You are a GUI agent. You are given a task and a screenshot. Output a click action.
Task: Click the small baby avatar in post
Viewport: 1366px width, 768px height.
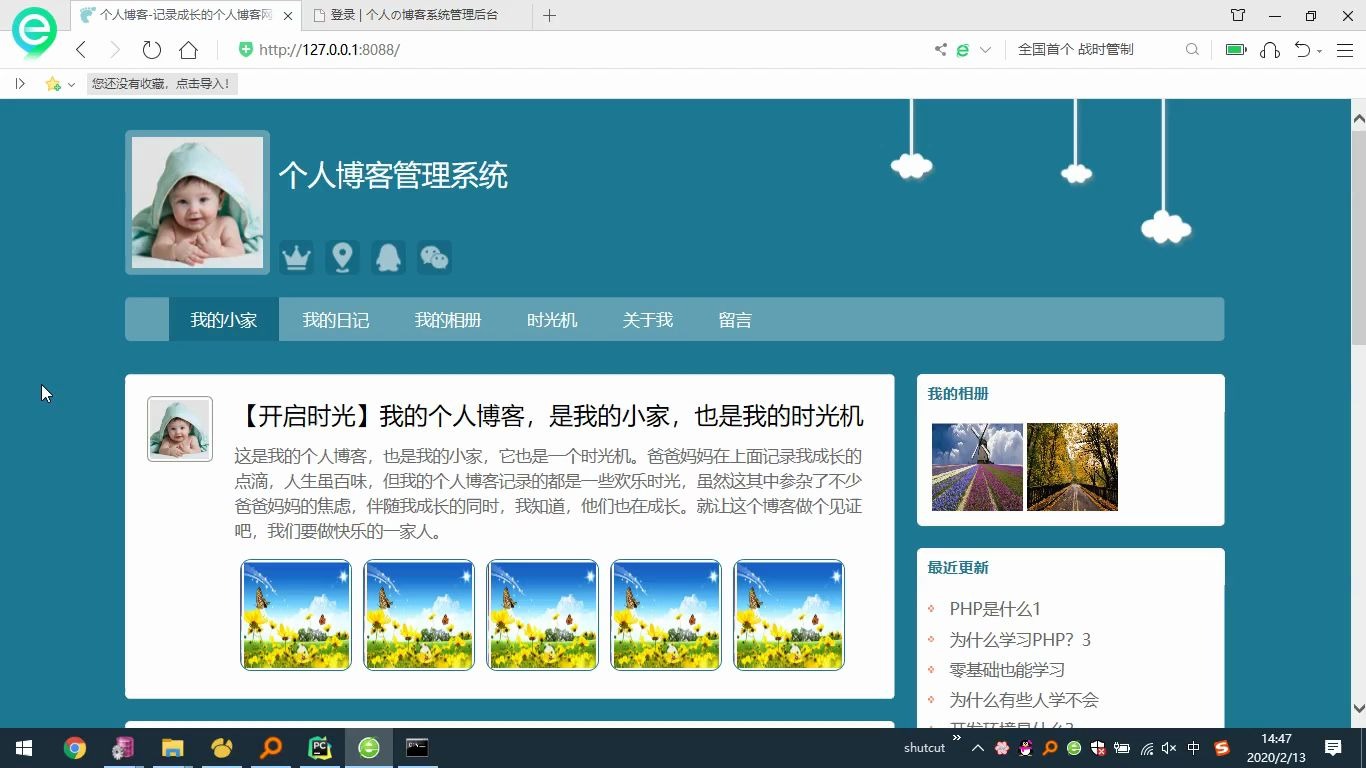pos(180,429)
